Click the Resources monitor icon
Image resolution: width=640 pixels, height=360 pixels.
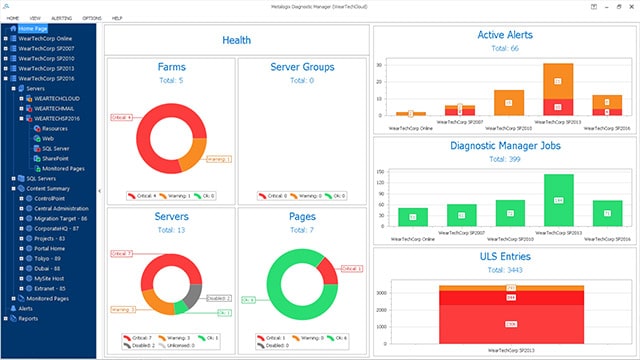[37, 128]
